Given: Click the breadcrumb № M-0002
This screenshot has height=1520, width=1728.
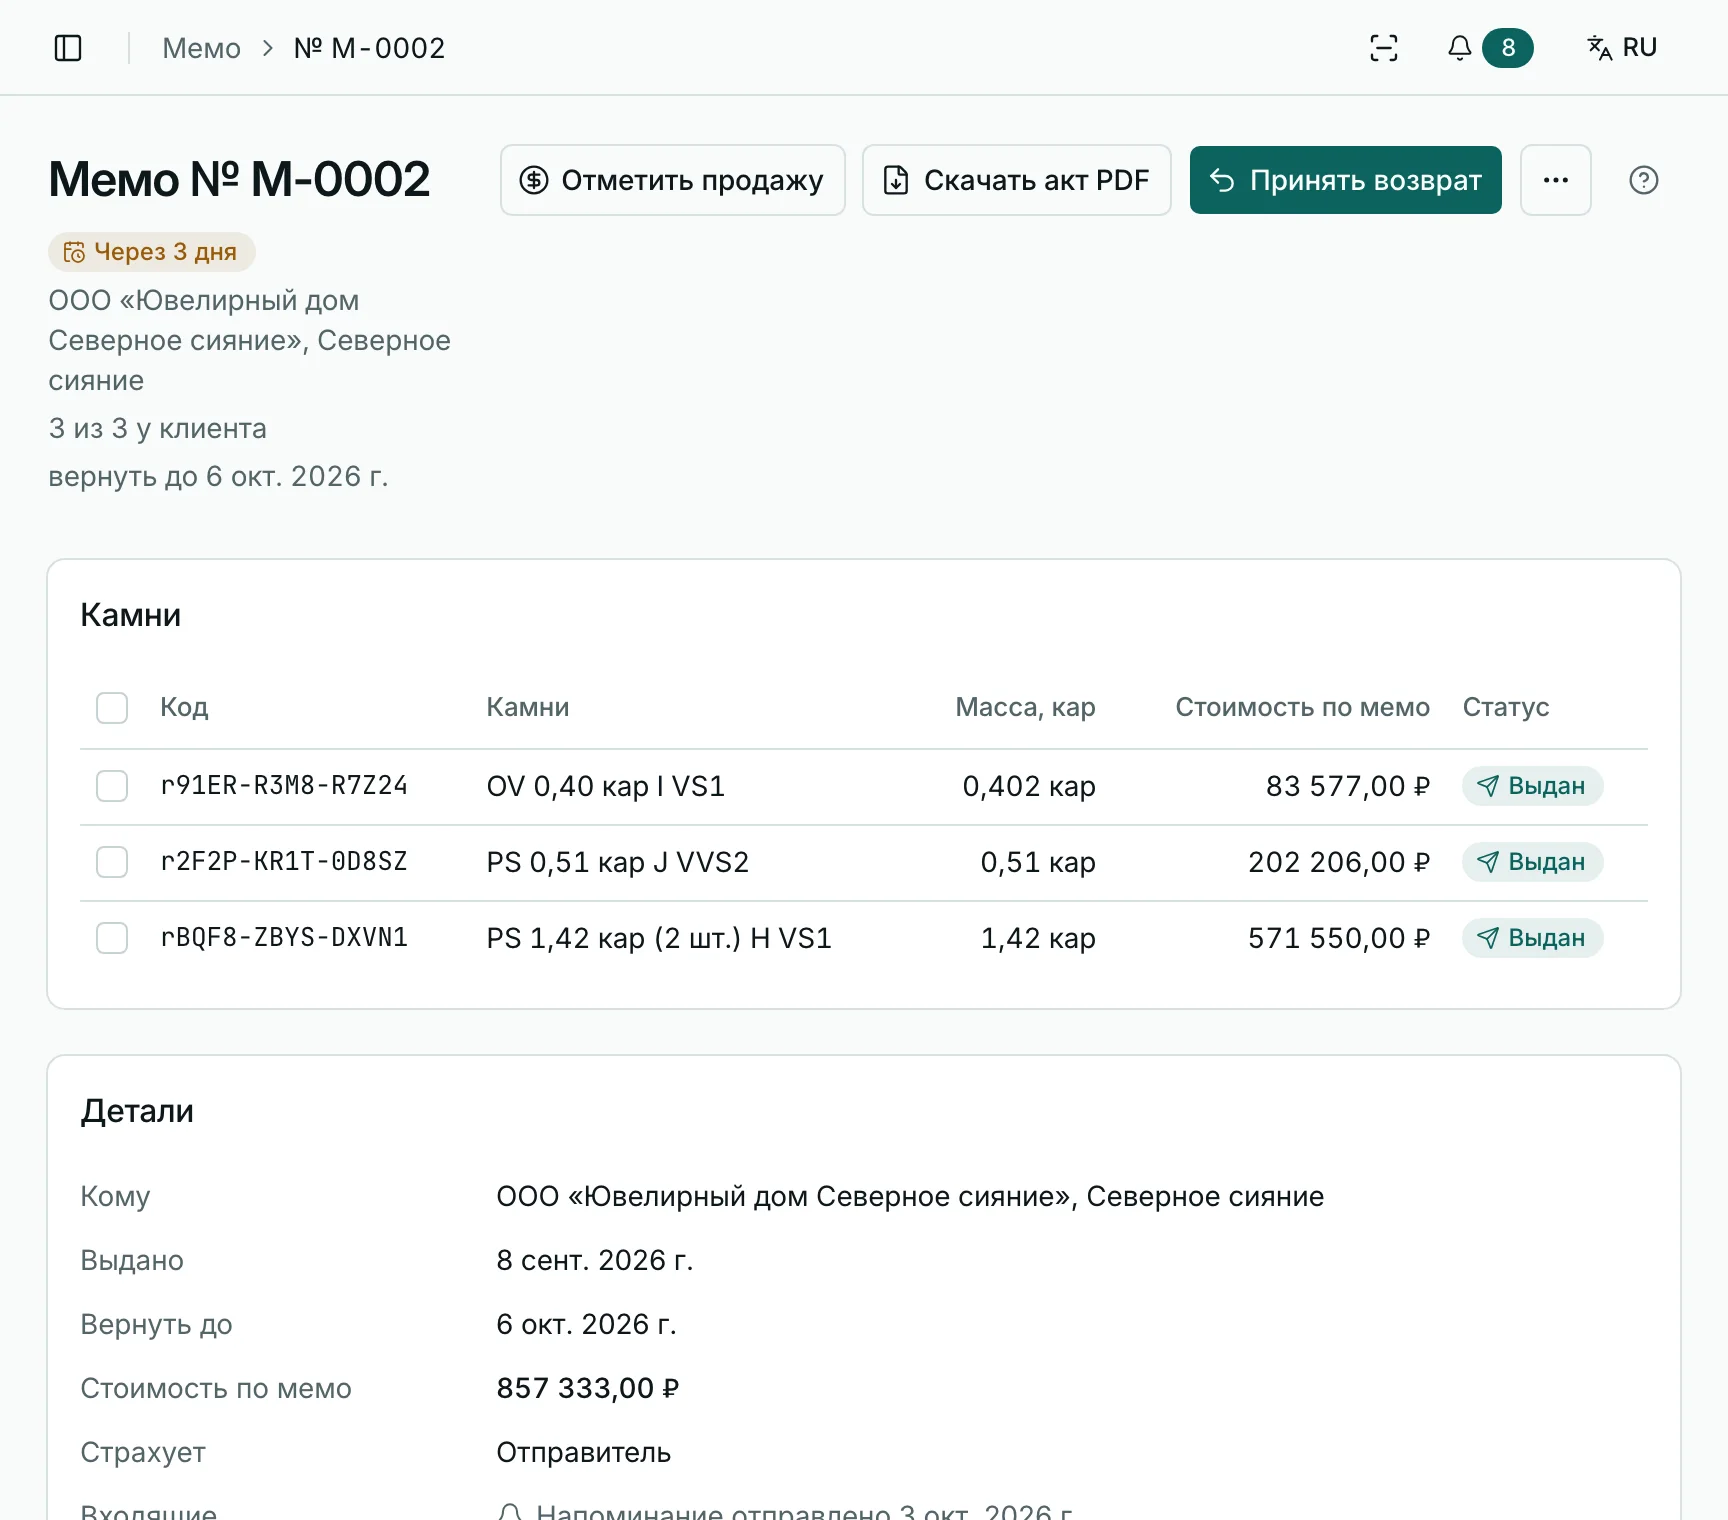Looking at the screenshot, I should [369, 48].
